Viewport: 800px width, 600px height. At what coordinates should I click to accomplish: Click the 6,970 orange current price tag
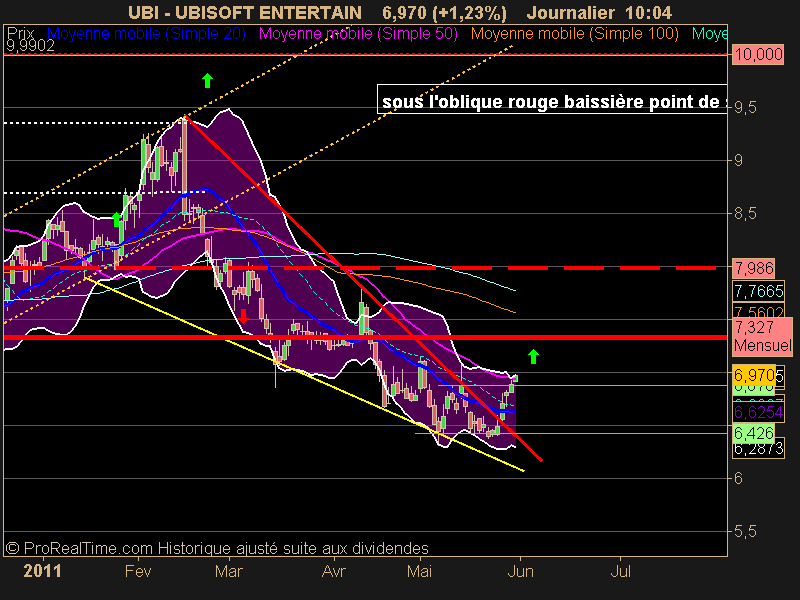click(754, 376)
